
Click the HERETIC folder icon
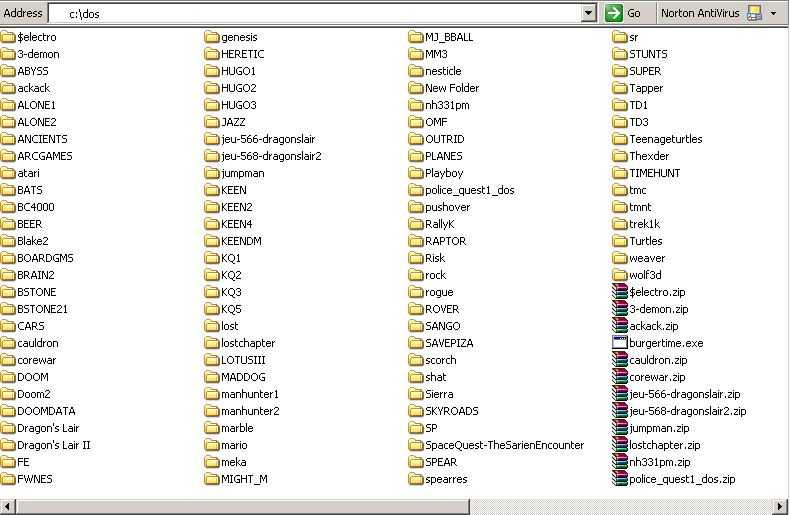coord(212,54)
